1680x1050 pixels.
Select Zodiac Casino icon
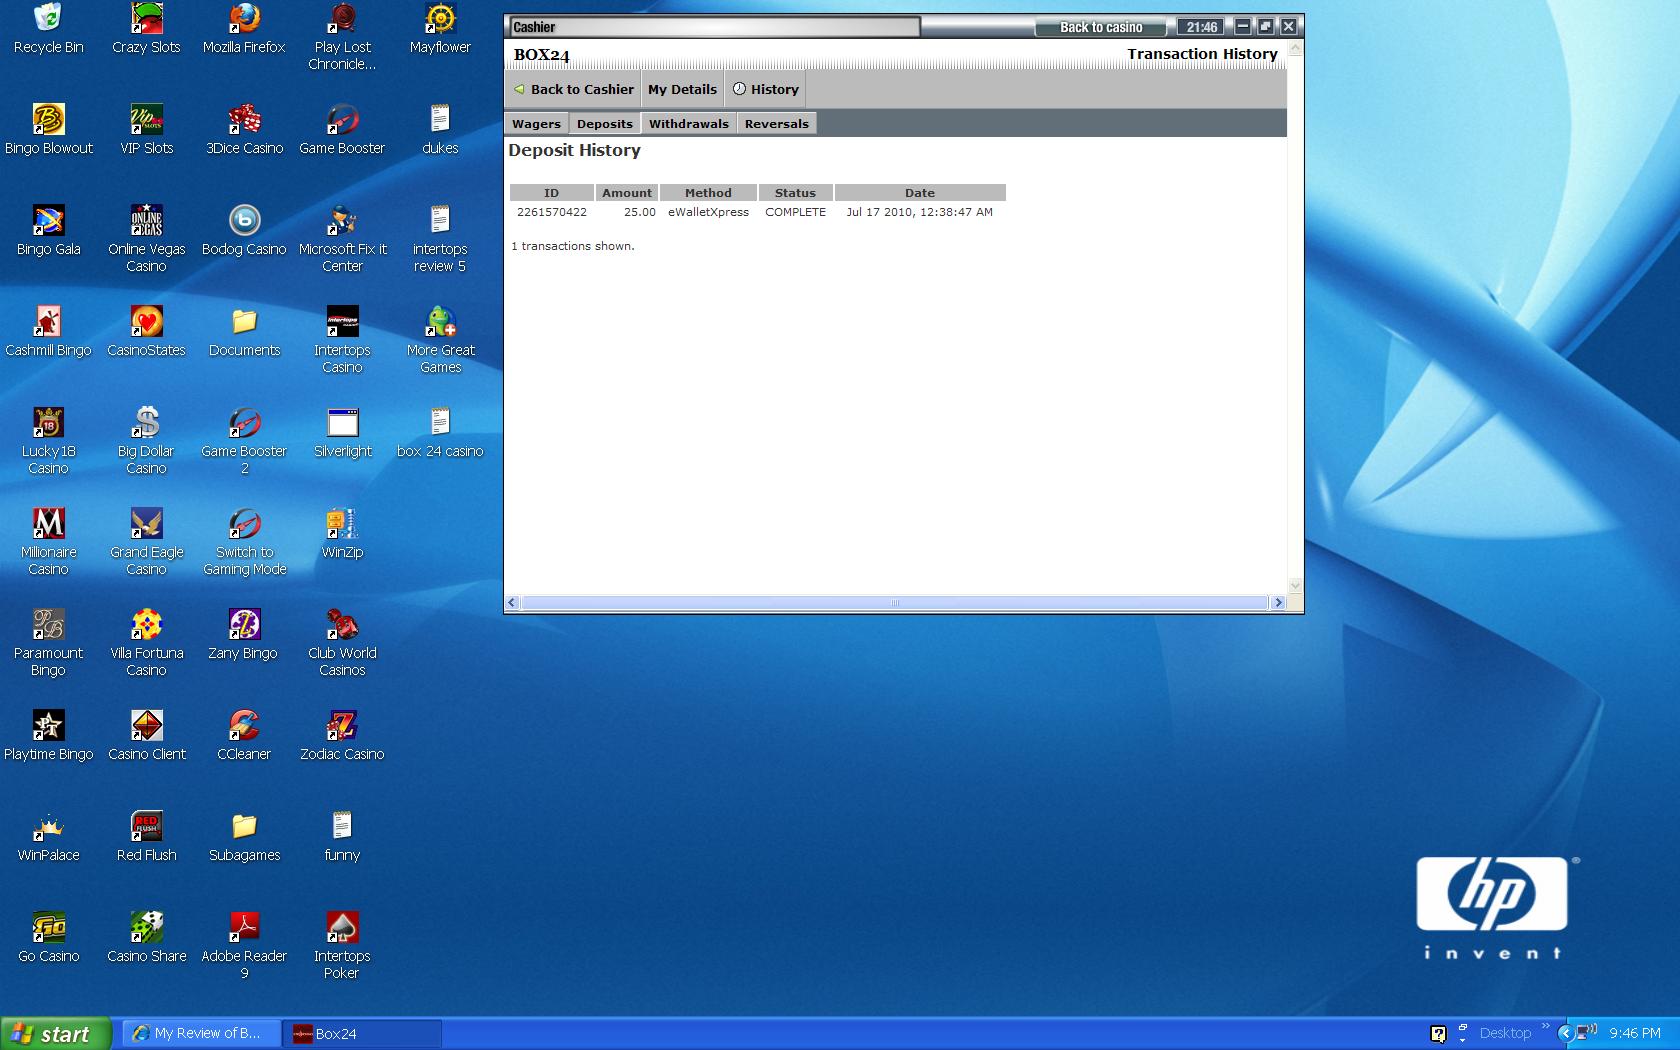click(342, 736)
